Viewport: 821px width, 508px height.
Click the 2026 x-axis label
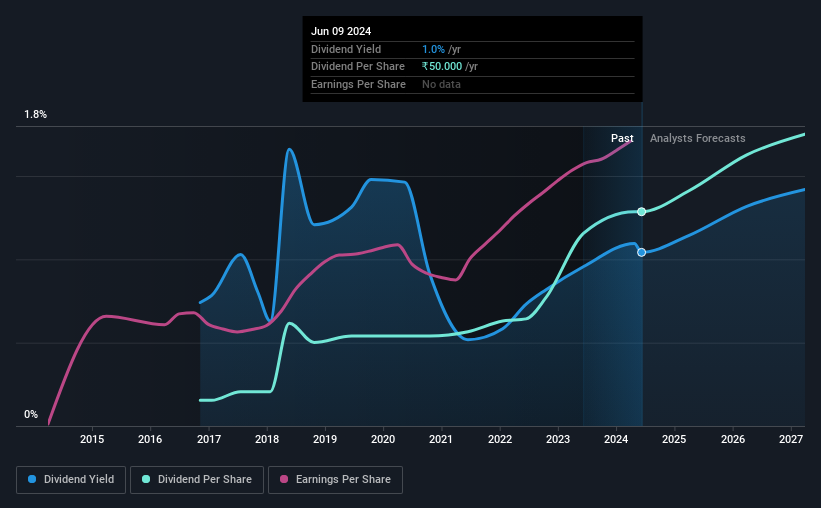[733, 439]
